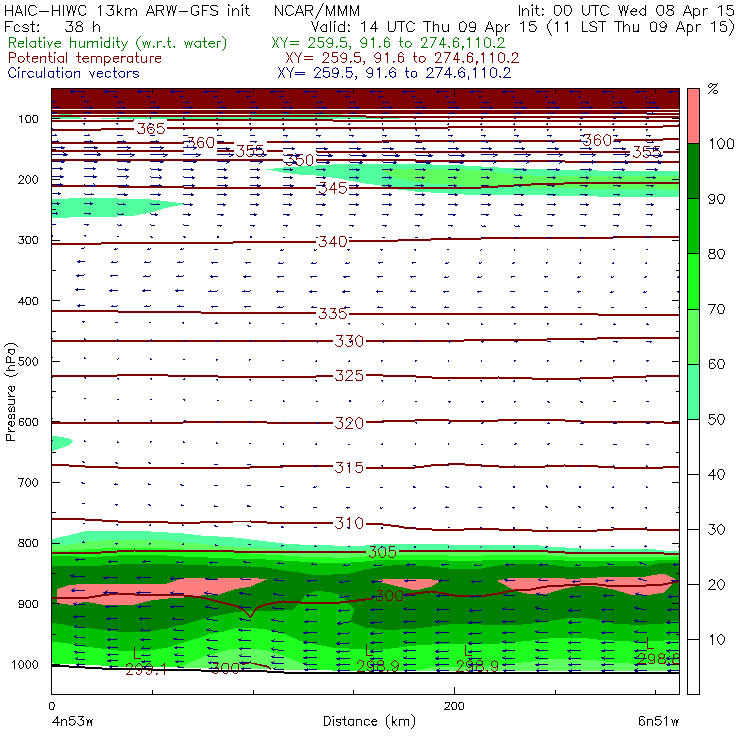Click the 'Fcst: 38 h' forecast label
Screen dimensions: 740x740
[52, 27]
